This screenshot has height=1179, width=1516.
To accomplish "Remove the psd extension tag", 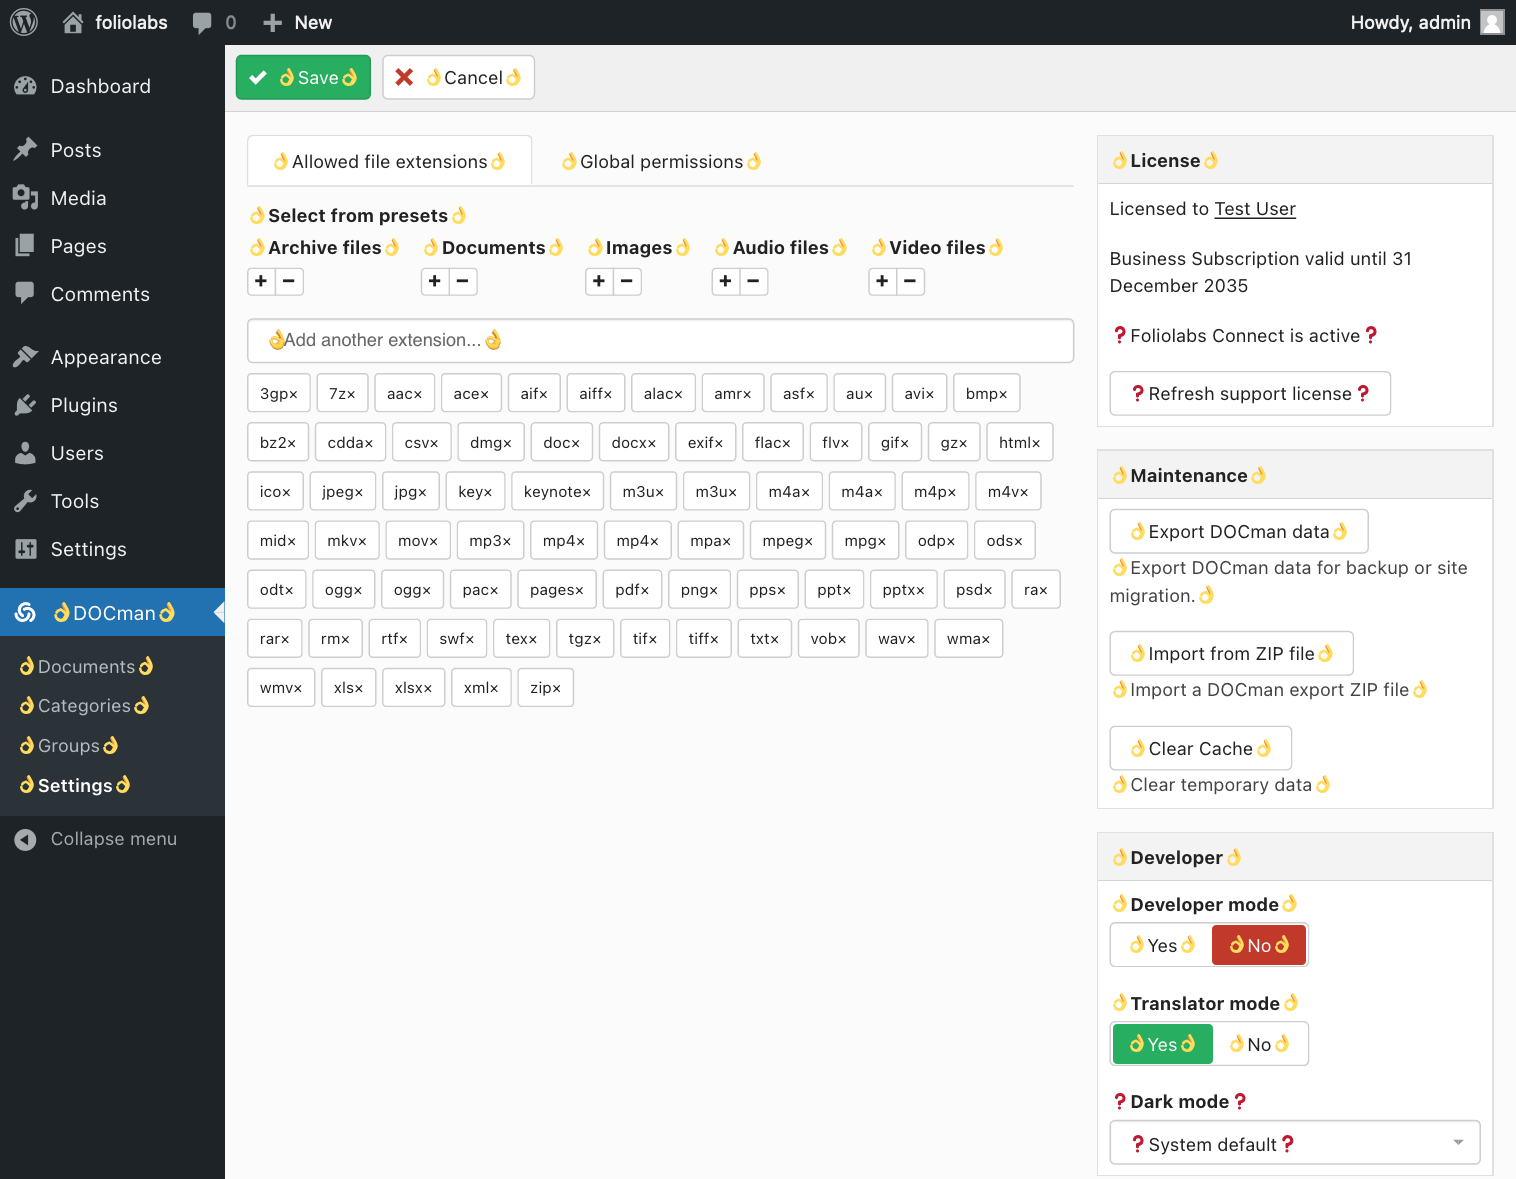I will tap(988, 590).
